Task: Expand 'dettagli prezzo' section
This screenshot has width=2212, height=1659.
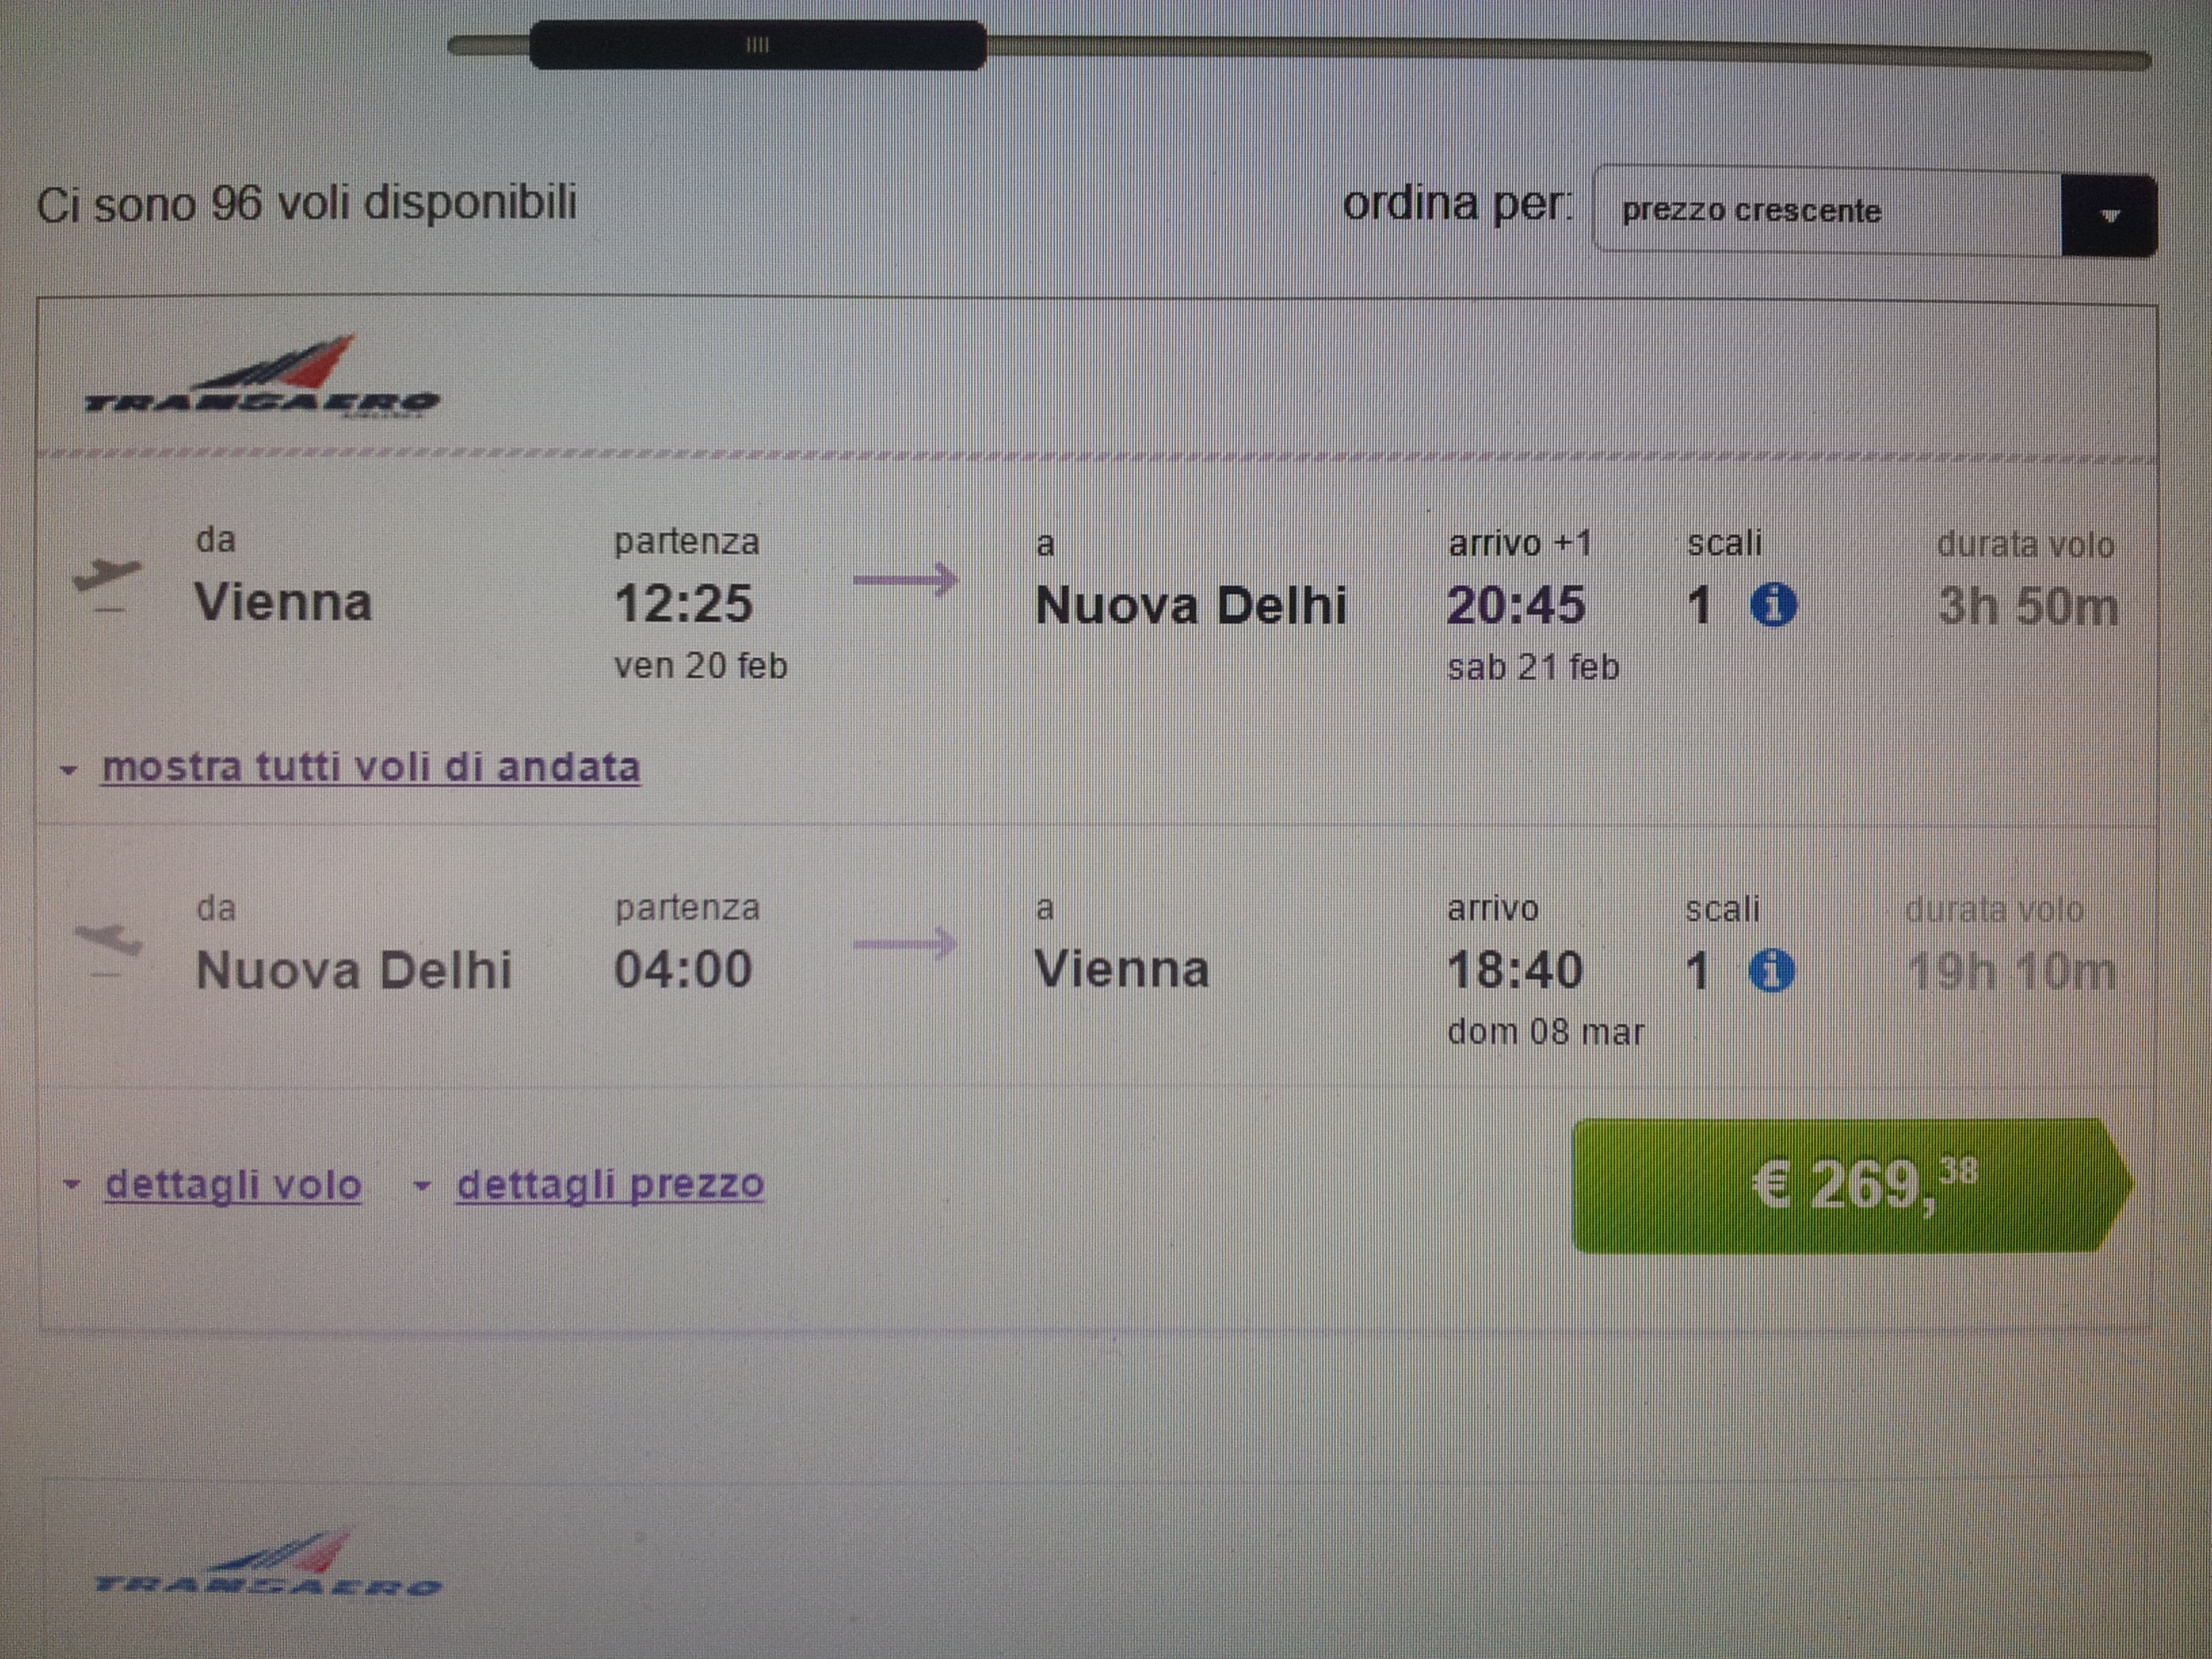Action: [610, 1184]
